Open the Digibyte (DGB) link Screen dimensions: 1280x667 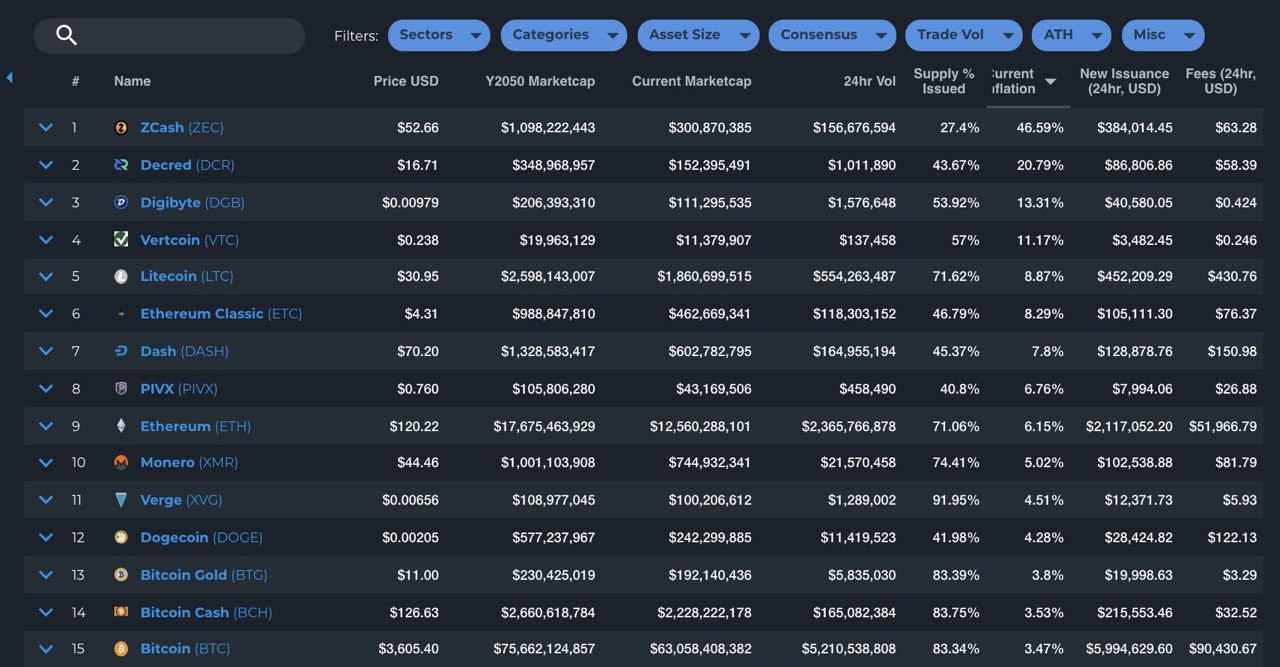coord(192,202)
